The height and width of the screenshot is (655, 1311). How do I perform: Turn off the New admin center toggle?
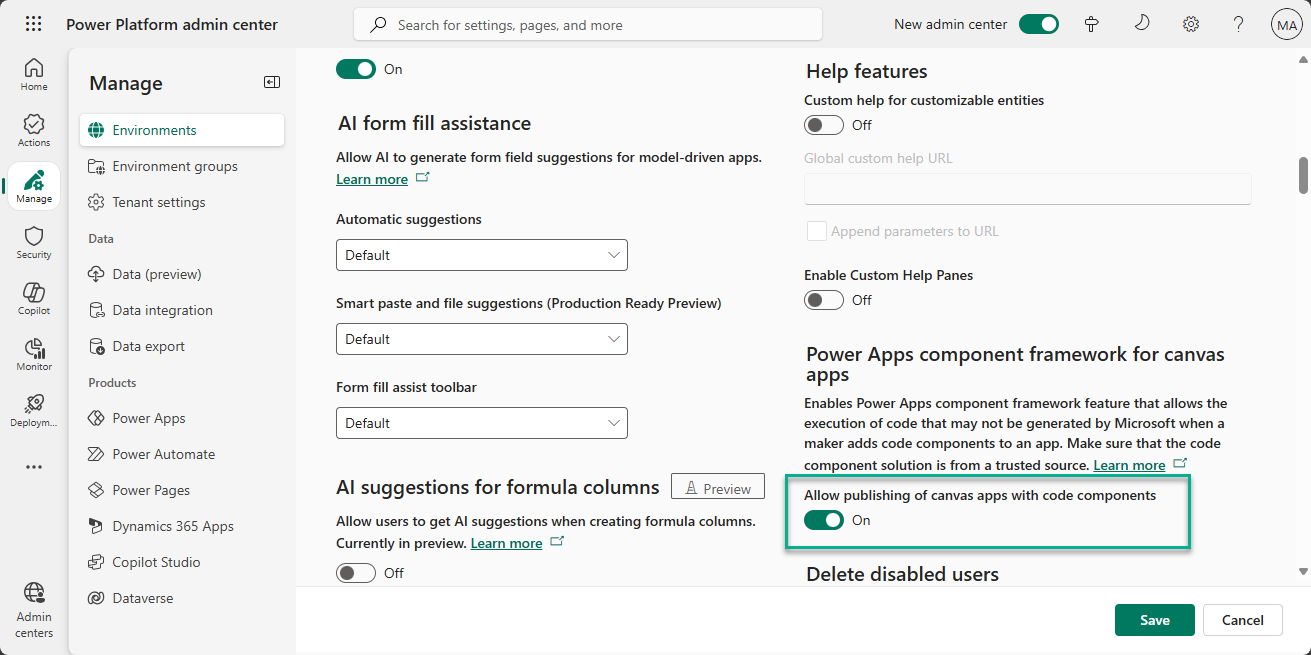tap(1038, 24)
